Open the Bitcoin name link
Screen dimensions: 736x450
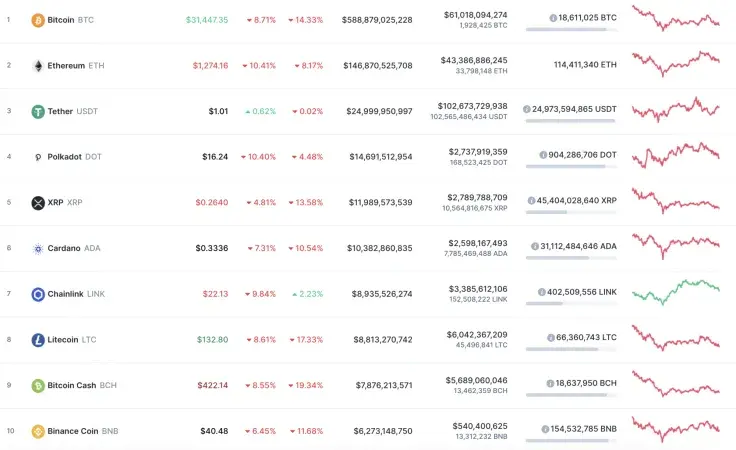click(61, 20)
